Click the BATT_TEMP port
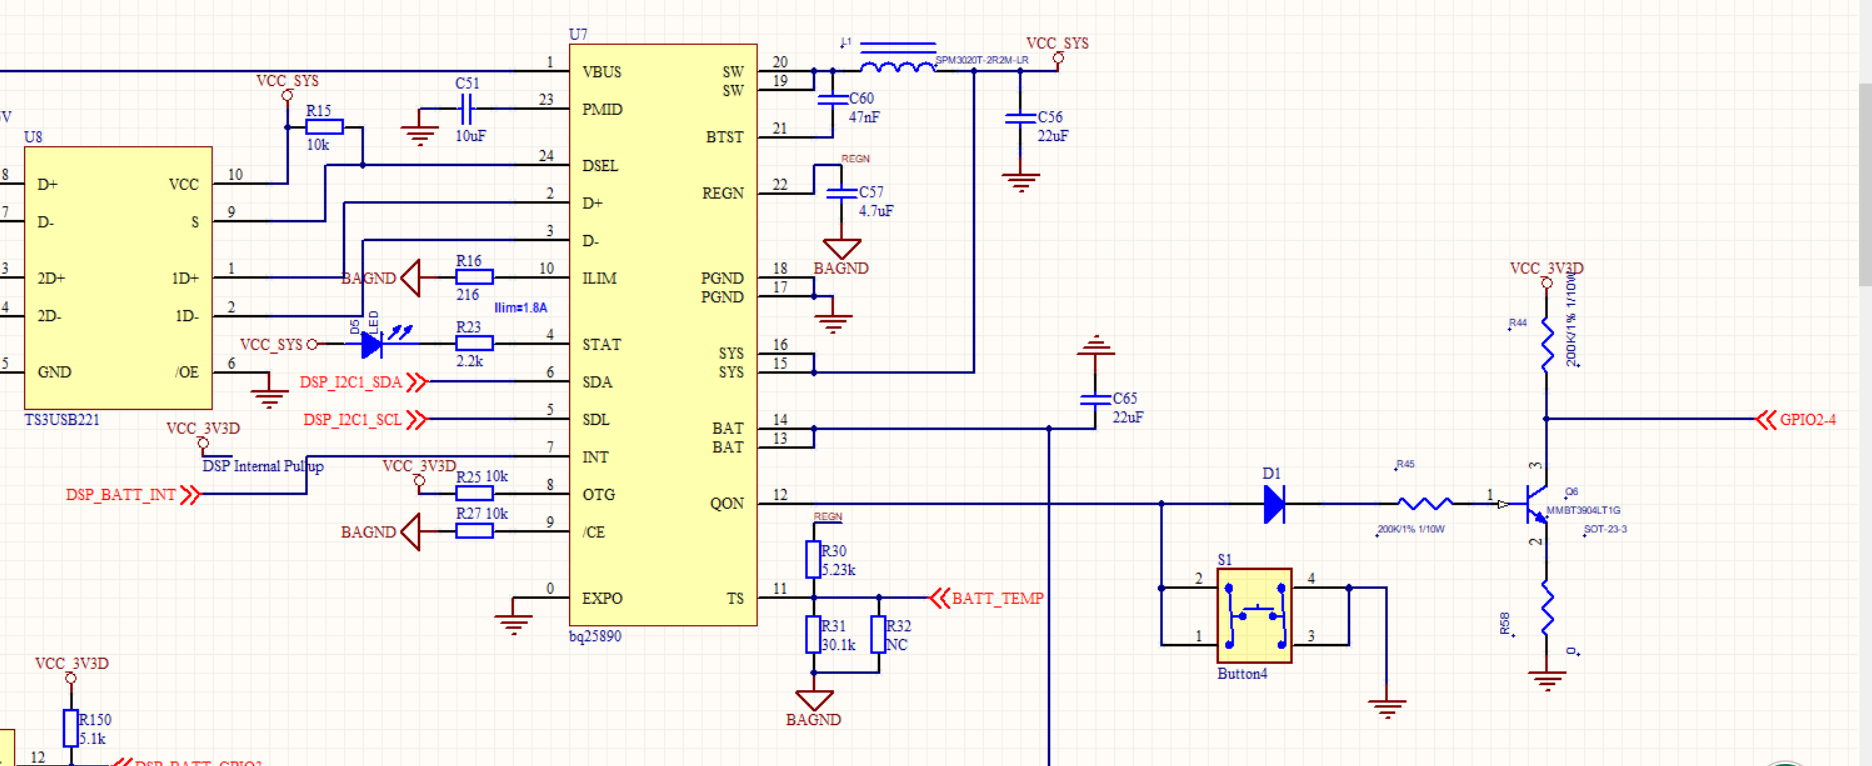This screenshot has height=766, width=1872. [x=987, y=598]
